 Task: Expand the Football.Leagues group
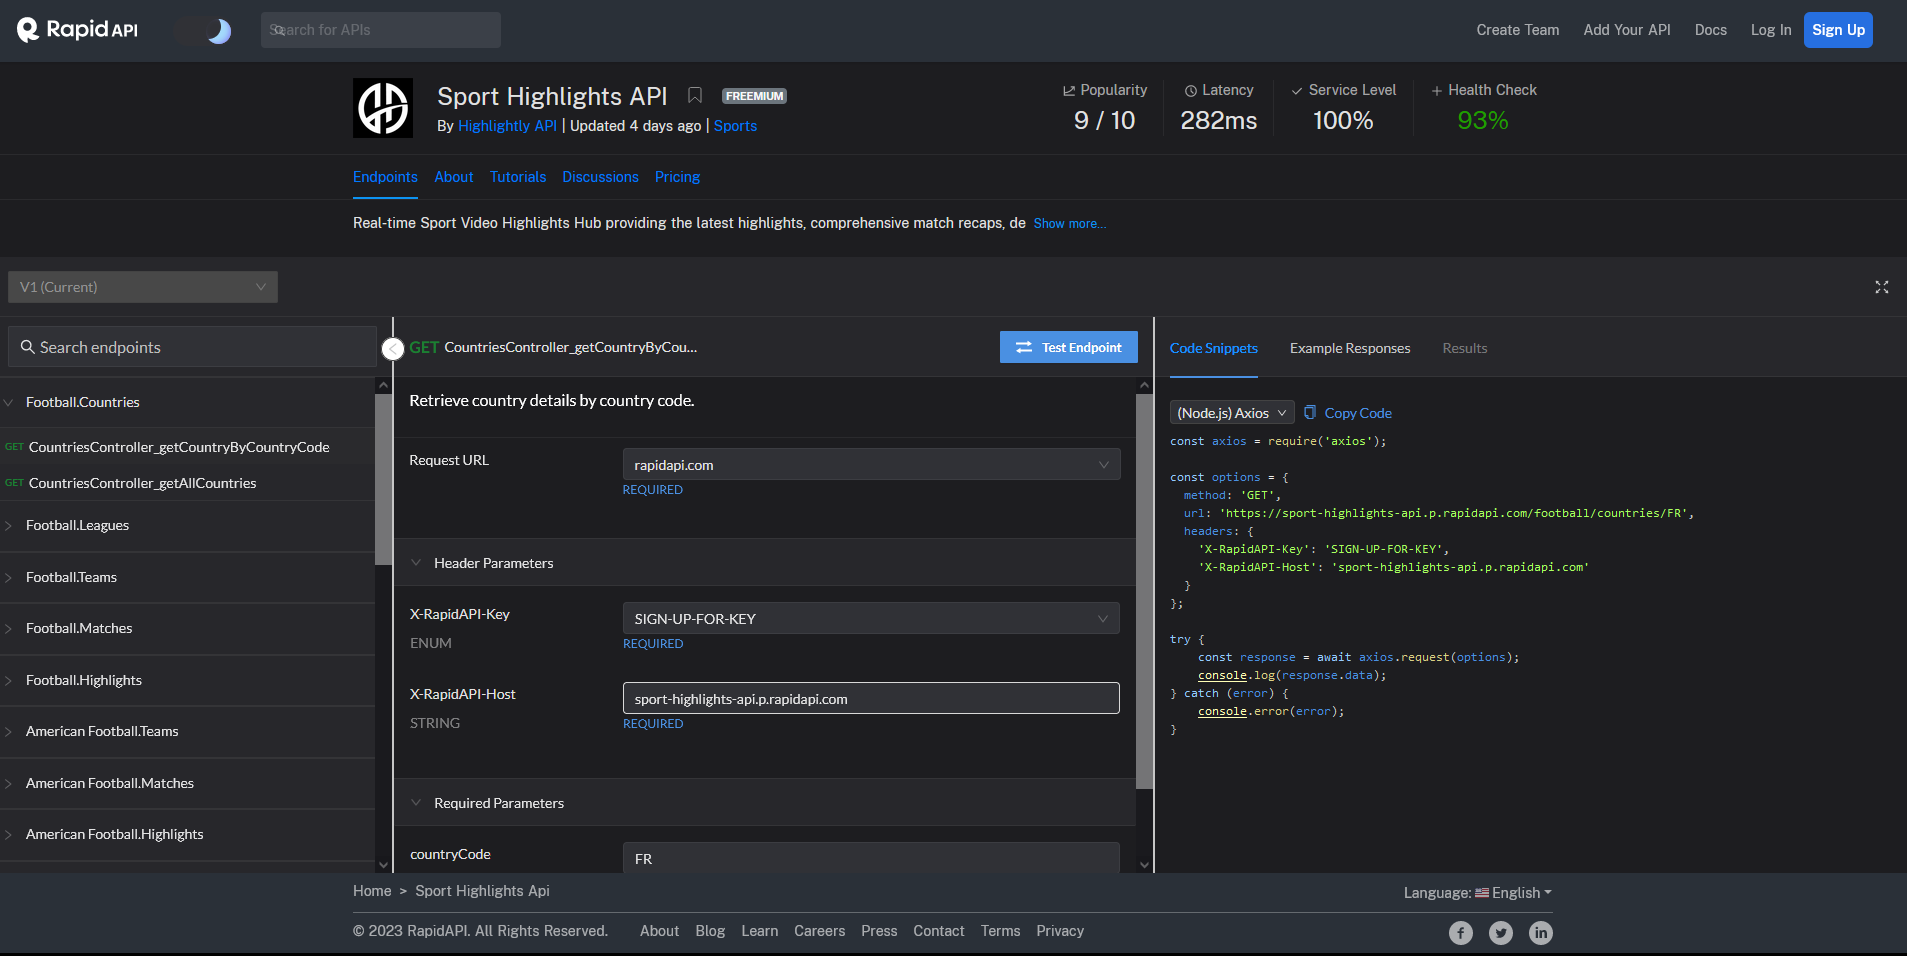[187, 525]
